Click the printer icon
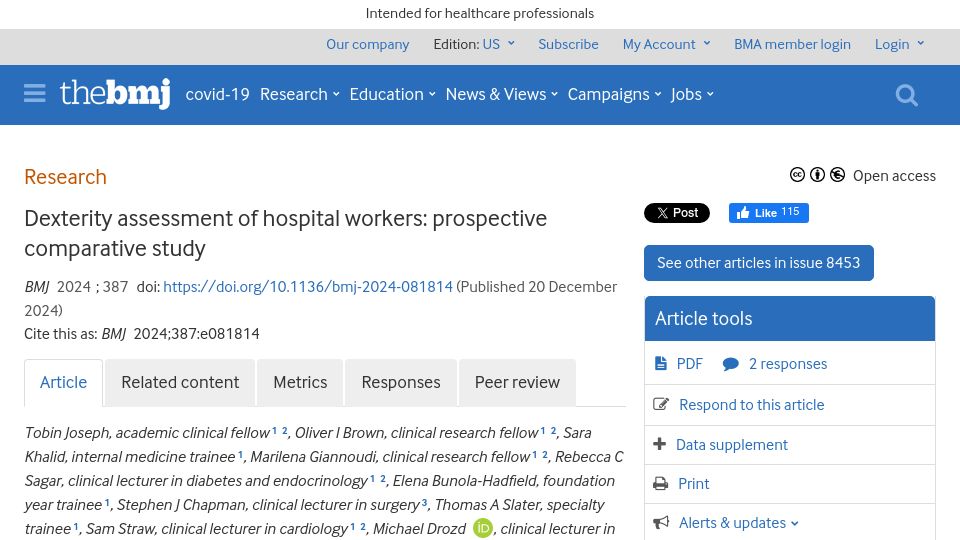Image resolution: width=960 pixels, height=540 pixels. [661, 484]
